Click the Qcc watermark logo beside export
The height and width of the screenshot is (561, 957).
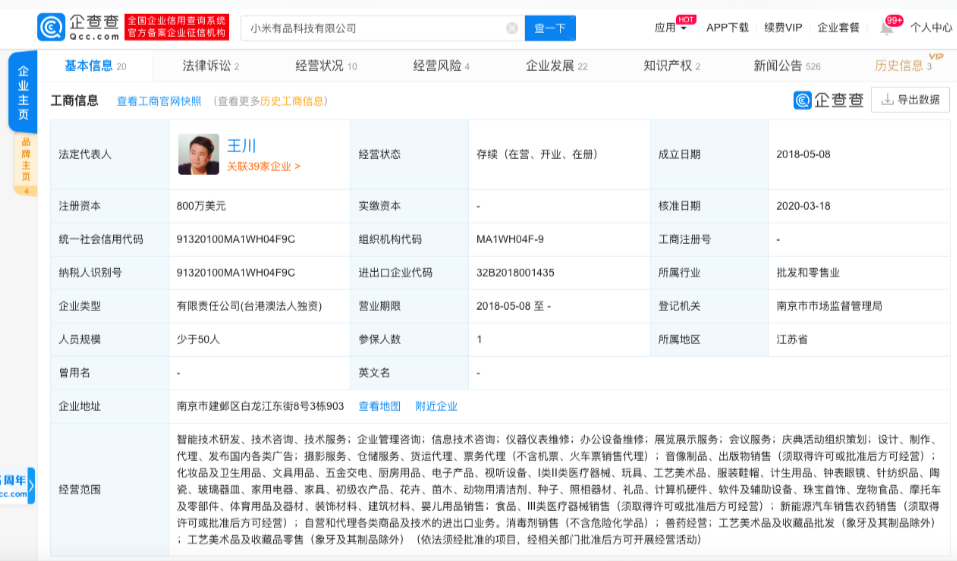(x=828, y=100)
